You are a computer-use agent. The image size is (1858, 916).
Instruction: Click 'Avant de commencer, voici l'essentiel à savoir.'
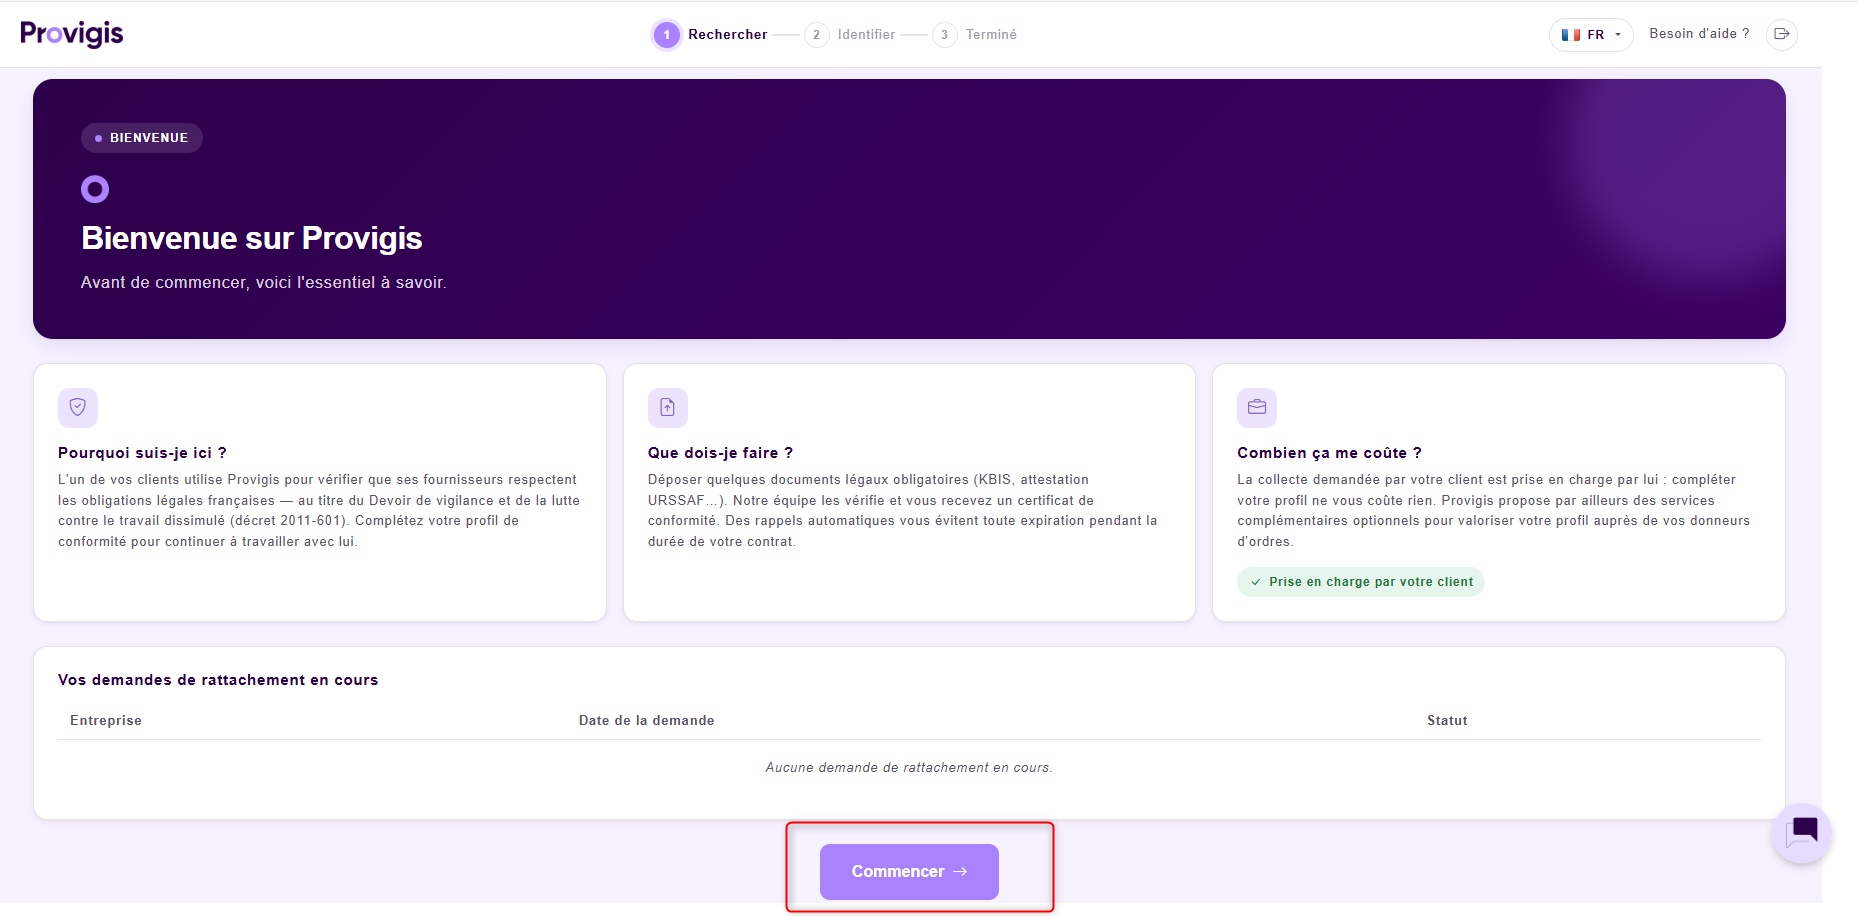(264, 283)
